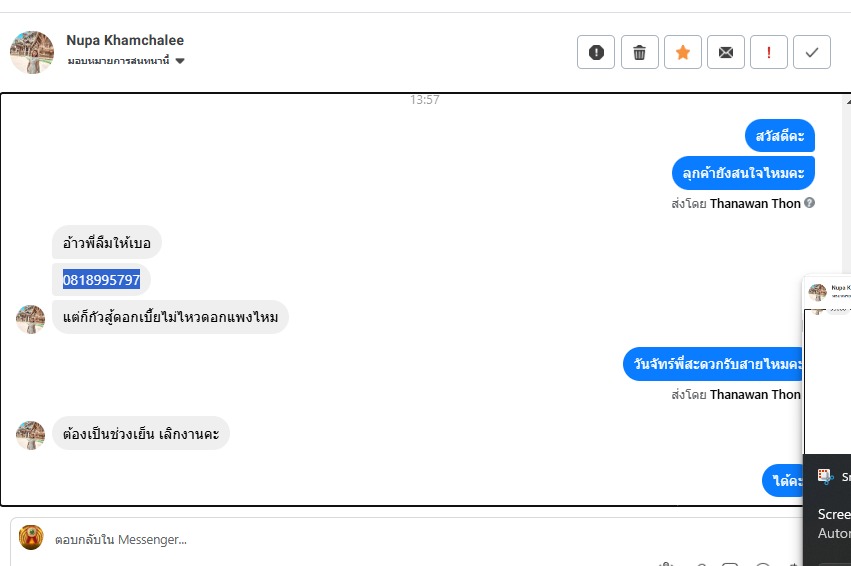Click the page avatar beside the reply box
This screenshot has height=566, width=851.
31,538
